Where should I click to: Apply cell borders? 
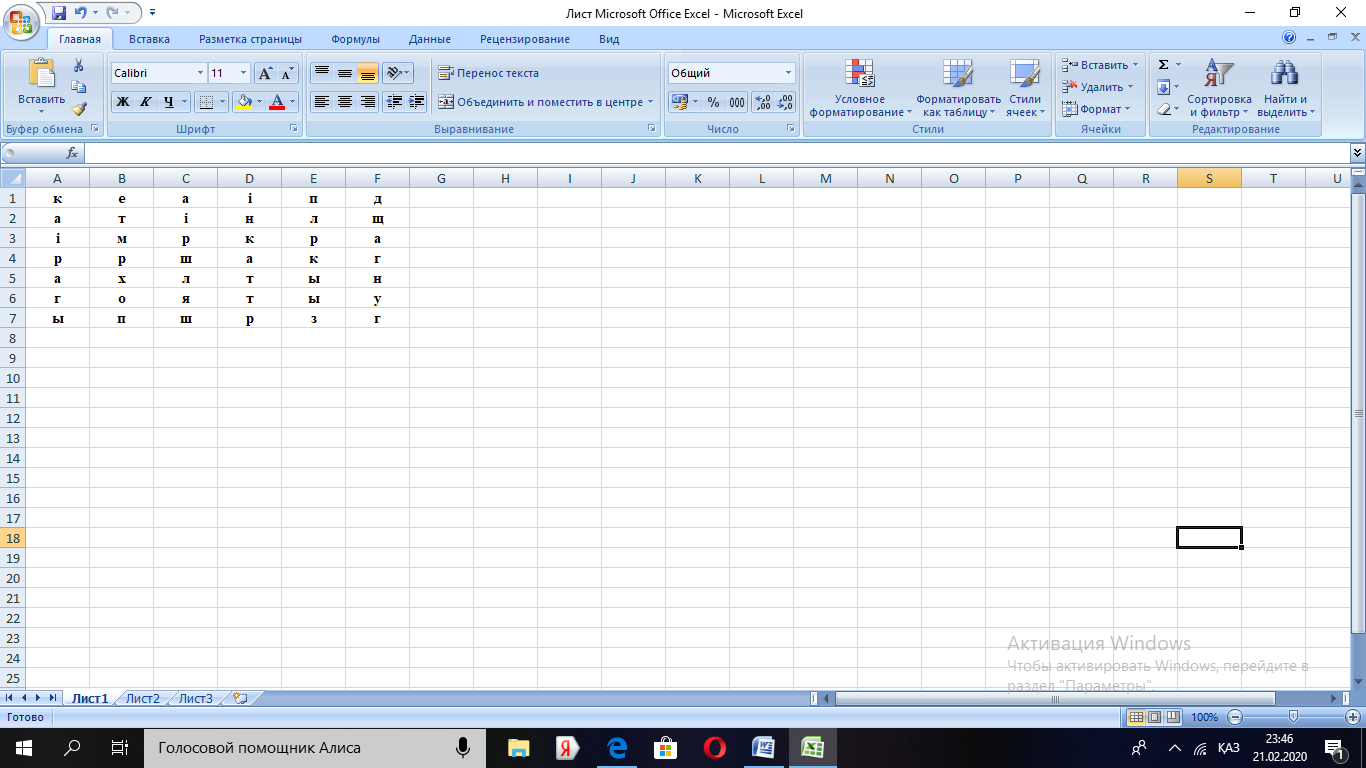click(205, 102)
